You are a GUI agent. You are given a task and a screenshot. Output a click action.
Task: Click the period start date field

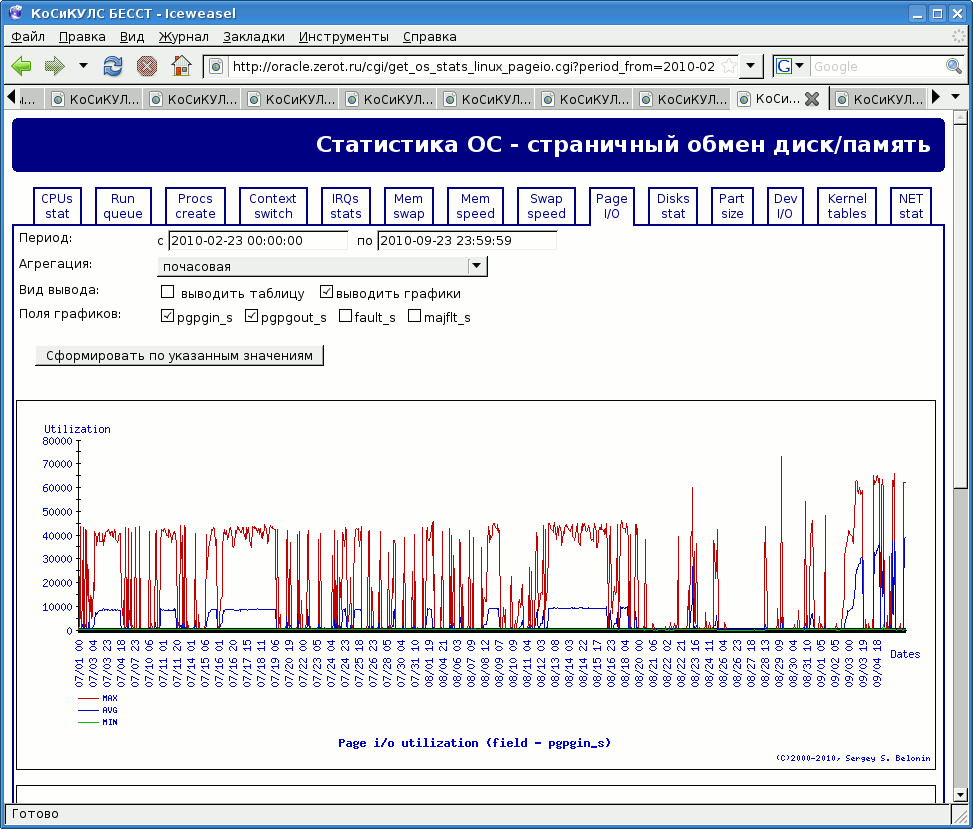click(x=258, y=241)
